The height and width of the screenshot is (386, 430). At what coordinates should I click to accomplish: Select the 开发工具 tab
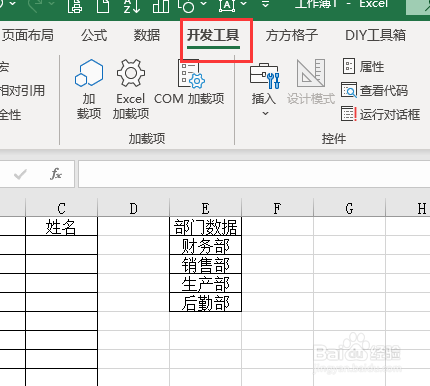point(213,35)
